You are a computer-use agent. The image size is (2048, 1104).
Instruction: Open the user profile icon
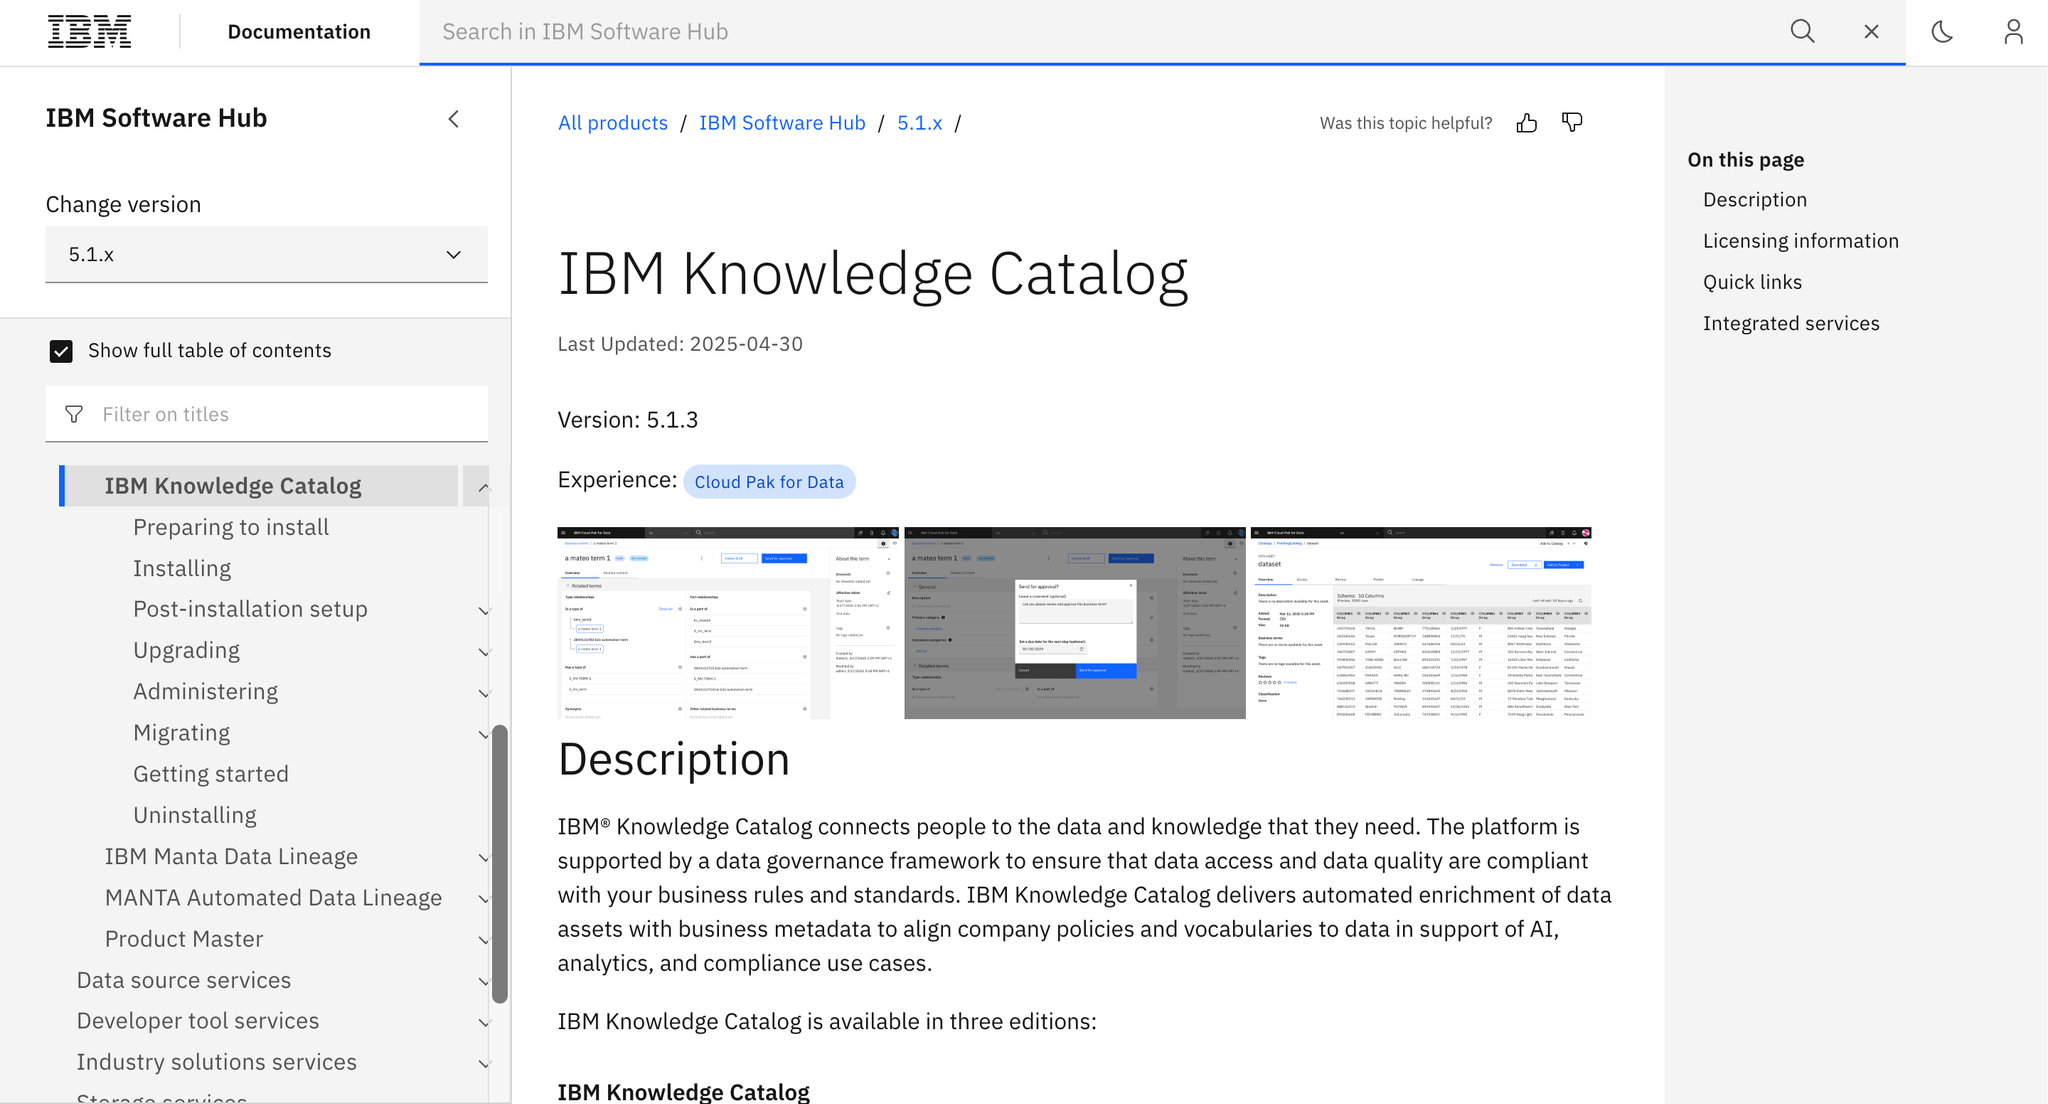2013,31
